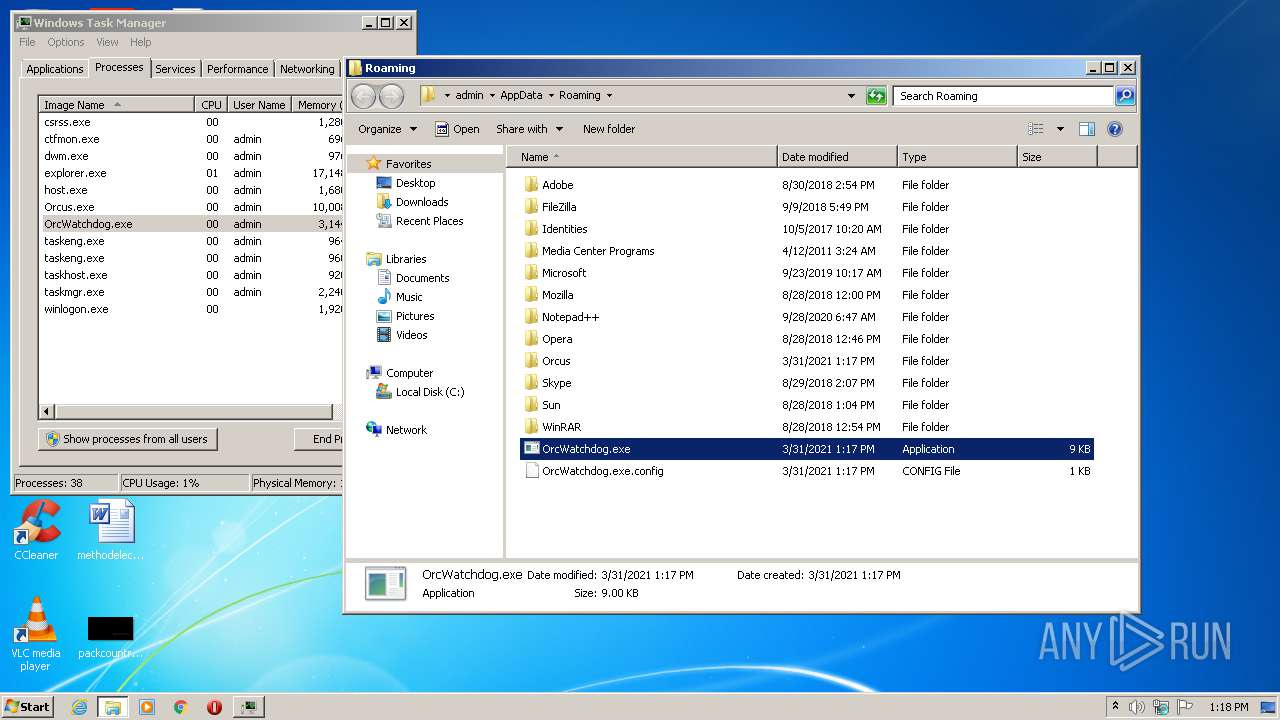Click the change view icon in Explorer toolbar
The height and width of the screenshot is (720, 1280).
coord(1036,129)
